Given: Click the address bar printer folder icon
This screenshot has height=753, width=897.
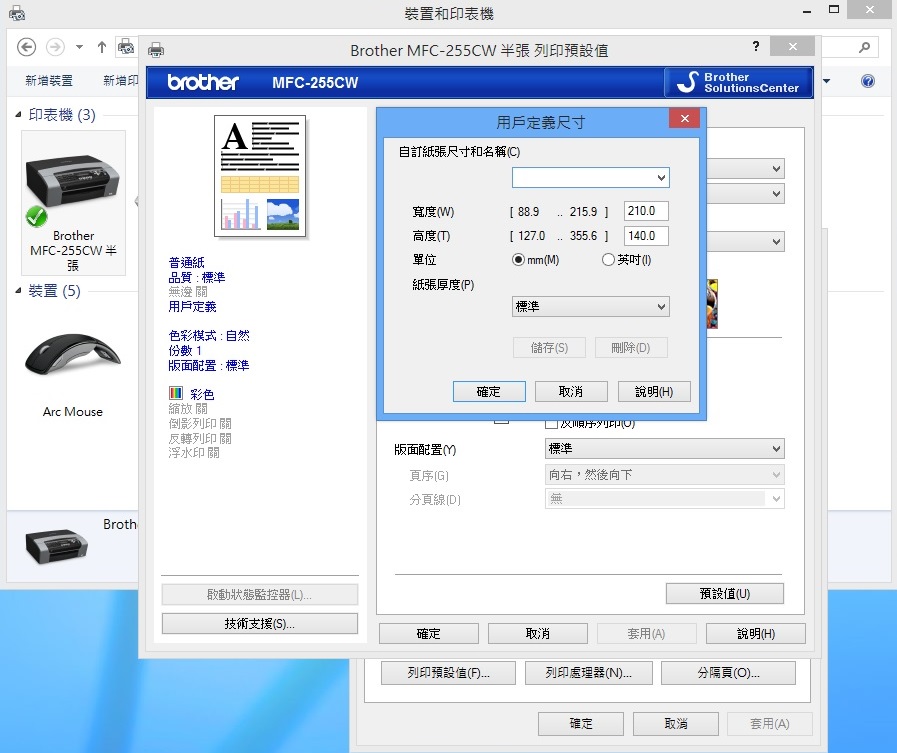Looking at the screenshot, I should tap(126, 47).
